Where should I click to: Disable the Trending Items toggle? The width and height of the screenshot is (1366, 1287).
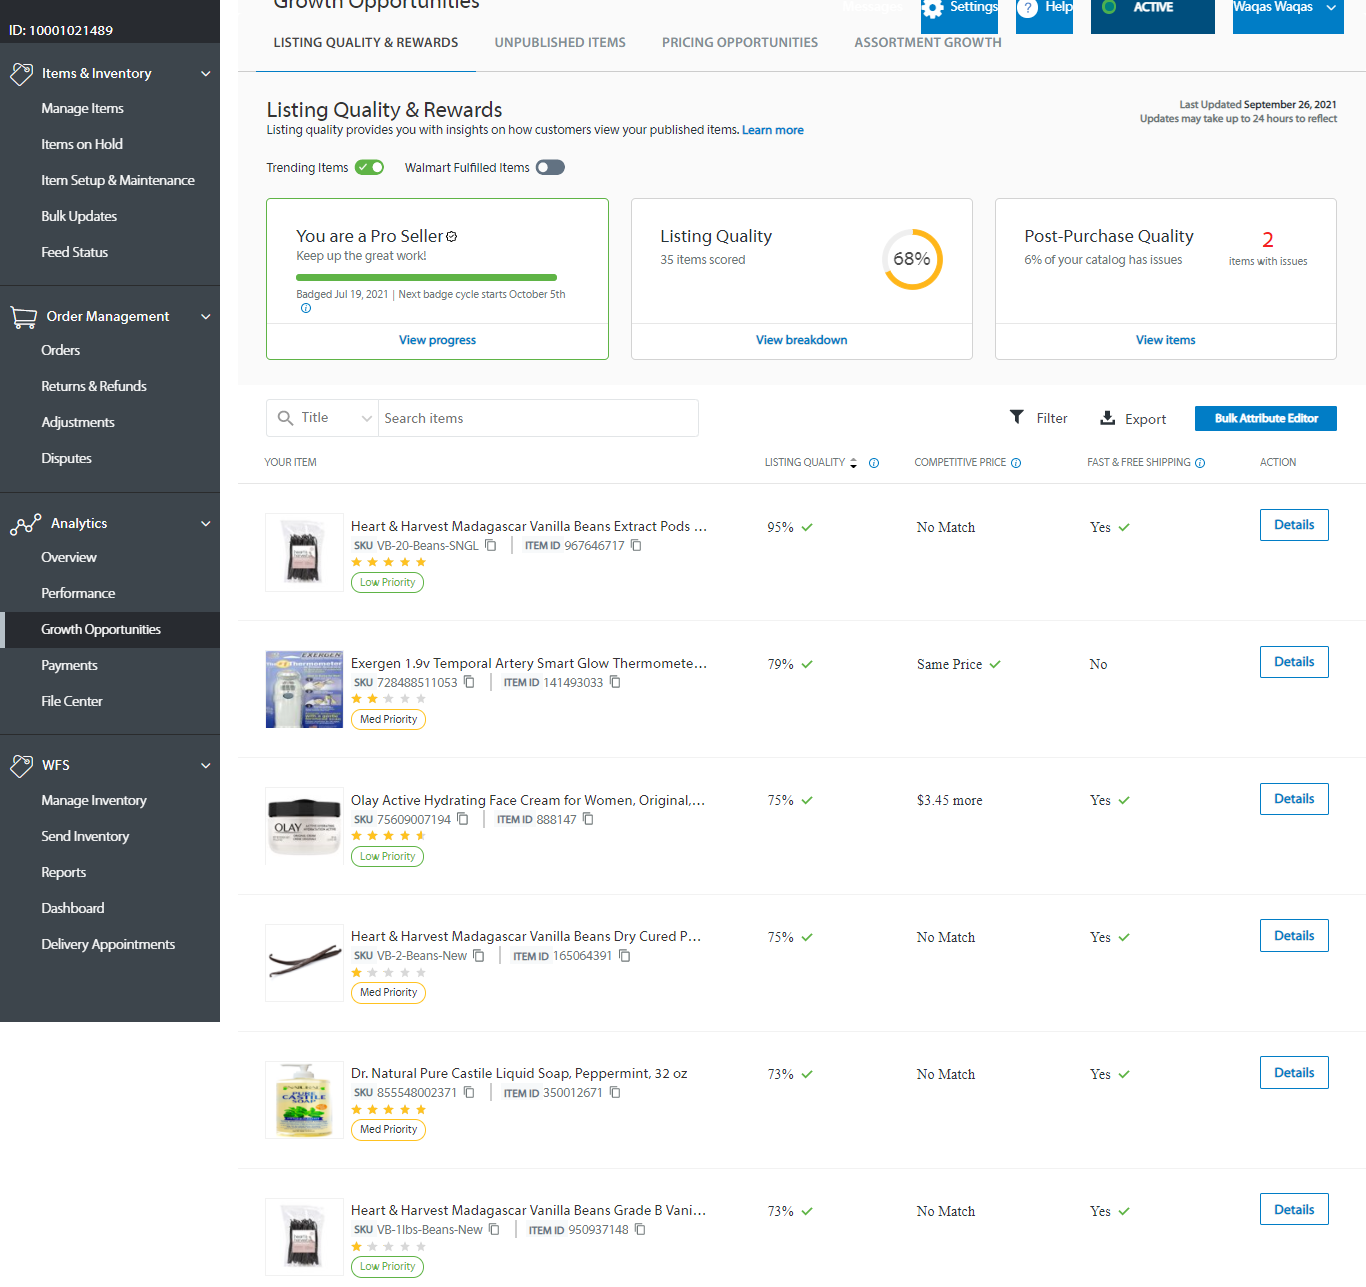370,168
